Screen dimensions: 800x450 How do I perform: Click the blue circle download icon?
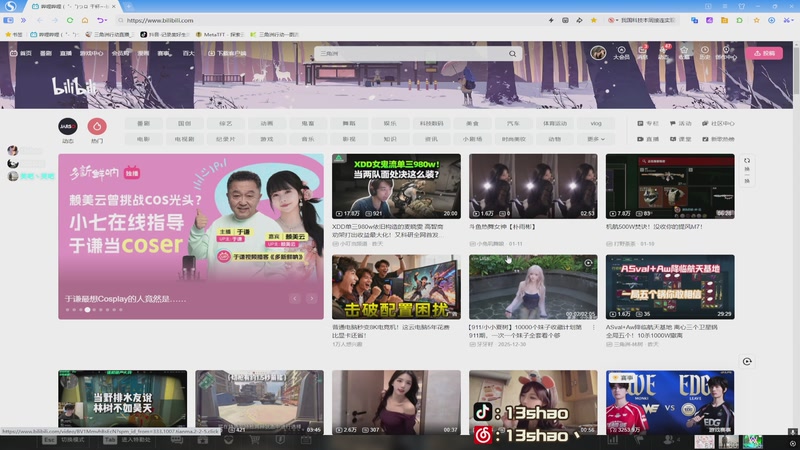pos(771,20)
